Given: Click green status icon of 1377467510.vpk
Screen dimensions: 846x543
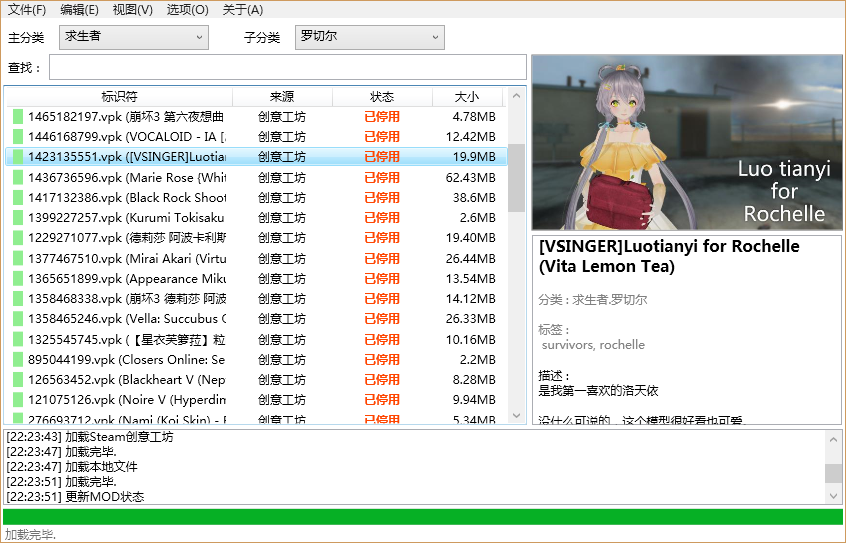Looking at the screenshot, I should click(x=18, y=258).
